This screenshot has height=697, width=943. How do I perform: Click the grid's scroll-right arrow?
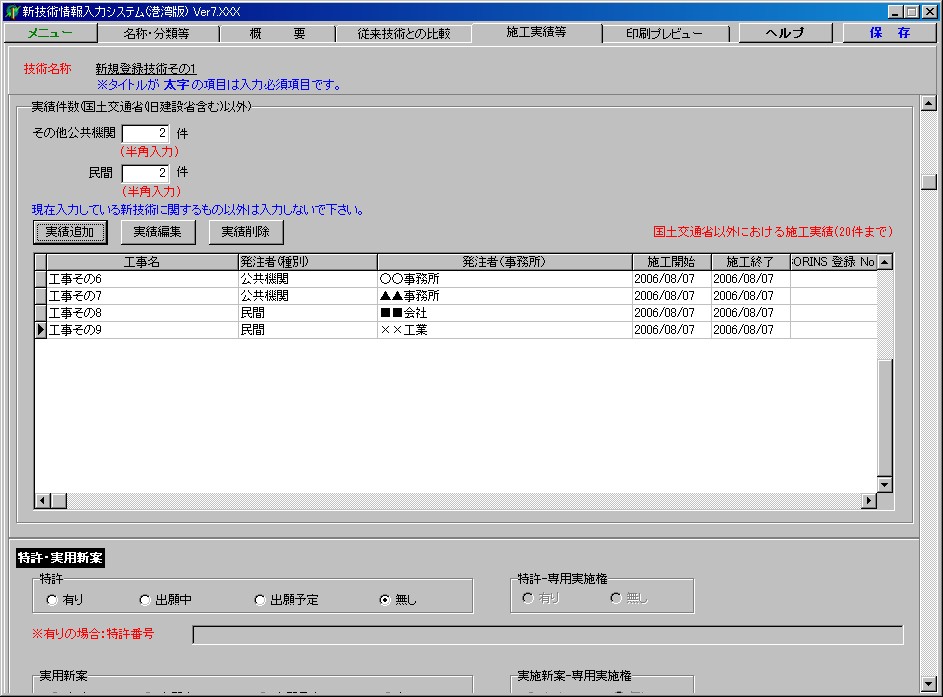[x=869, y=500]
